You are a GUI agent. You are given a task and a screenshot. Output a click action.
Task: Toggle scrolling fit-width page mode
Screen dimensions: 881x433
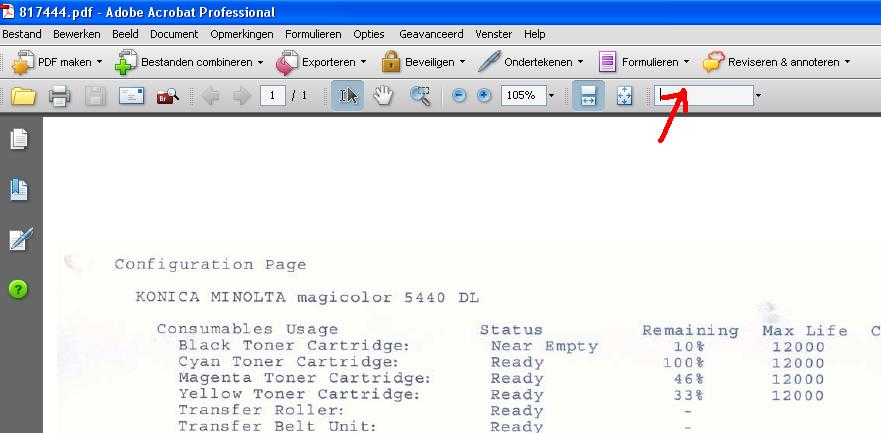tap(588, 95)
